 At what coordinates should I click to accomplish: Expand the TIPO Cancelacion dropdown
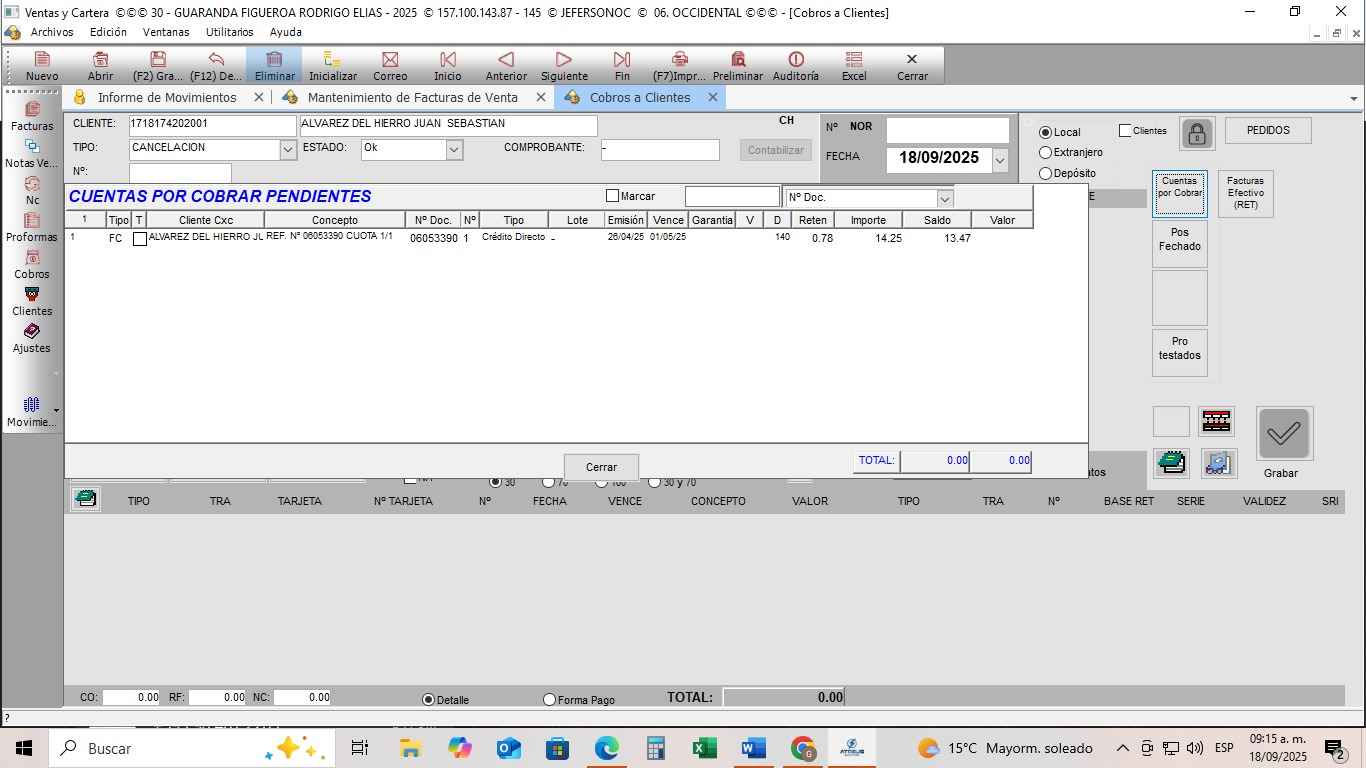coord(288,149)
